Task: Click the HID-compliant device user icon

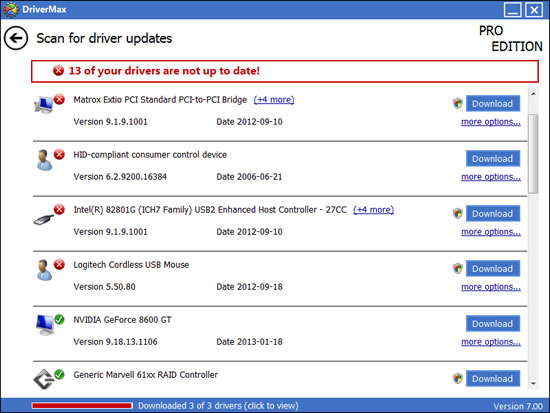Action: (44, 160)
